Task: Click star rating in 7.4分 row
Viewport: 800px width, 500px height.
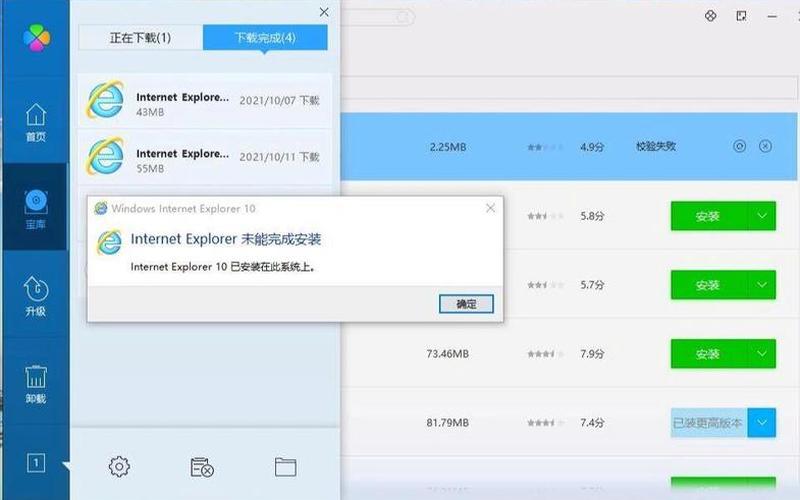Action: [x=545, y=423]
